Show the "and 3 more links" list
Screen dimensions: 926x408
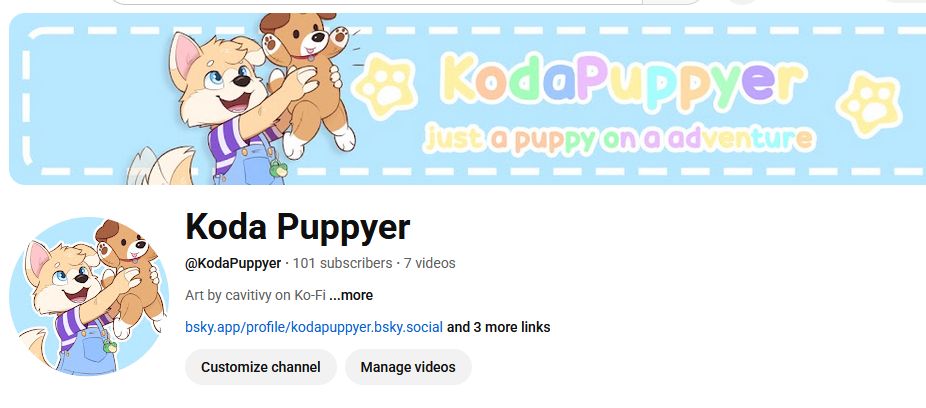[x=498, y=327]
